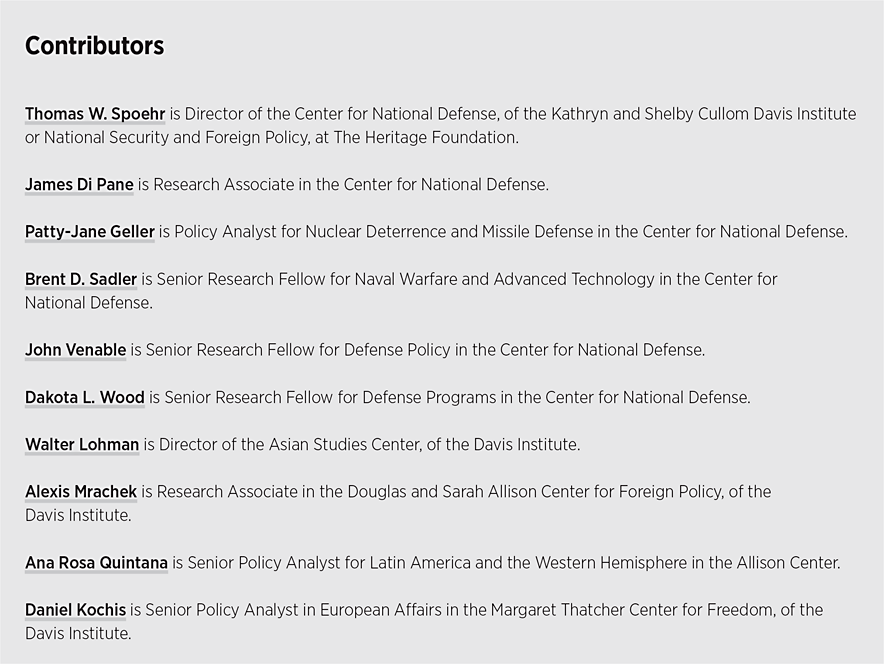The width and height of the screenshot is (884, 664).
Task: Click the Thomas W. Spoehr contributor link
Action: 95,114
